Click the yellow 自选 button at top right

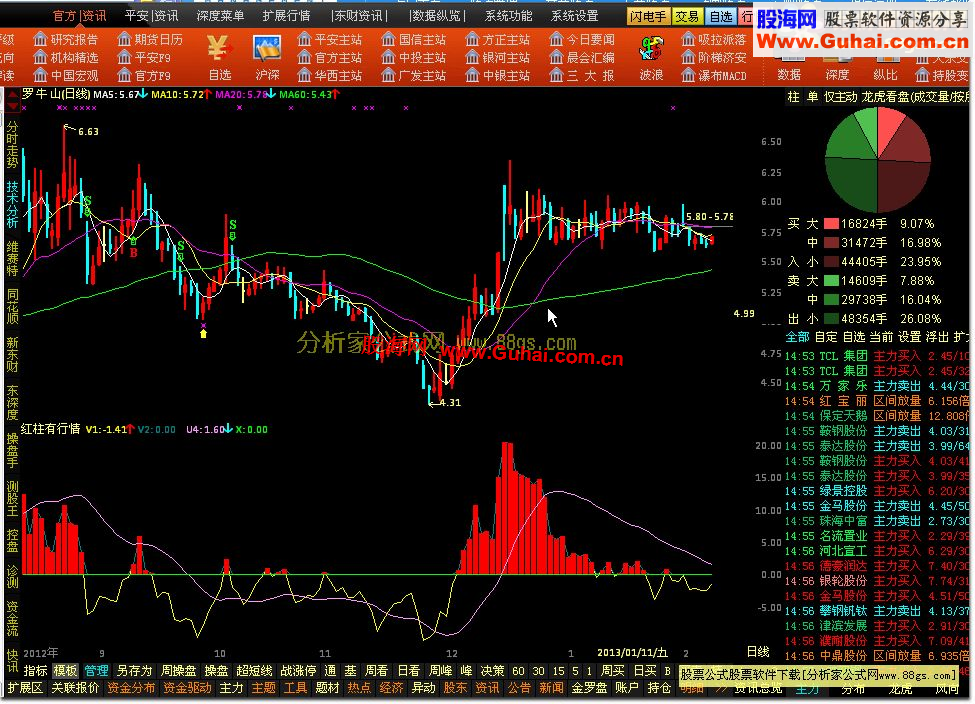click(721, 17)
